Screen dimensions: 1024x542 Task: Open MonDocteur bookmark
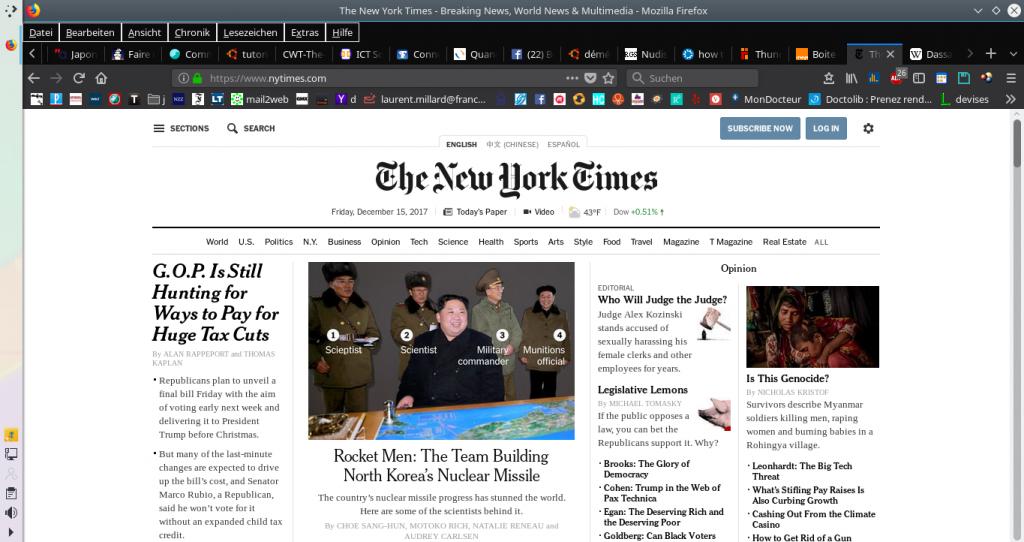click(x=766, y=99)
